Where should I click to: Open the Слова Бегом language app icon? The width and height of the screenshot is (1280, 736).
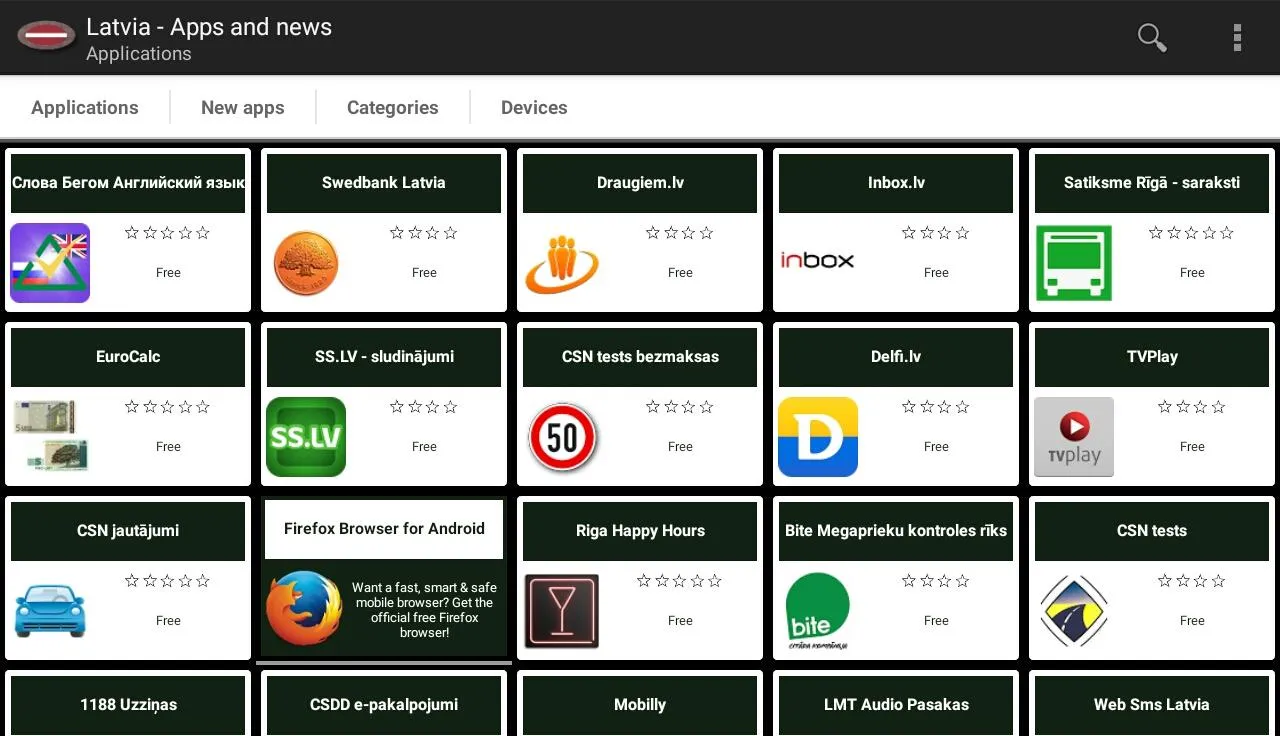(50, 263)
